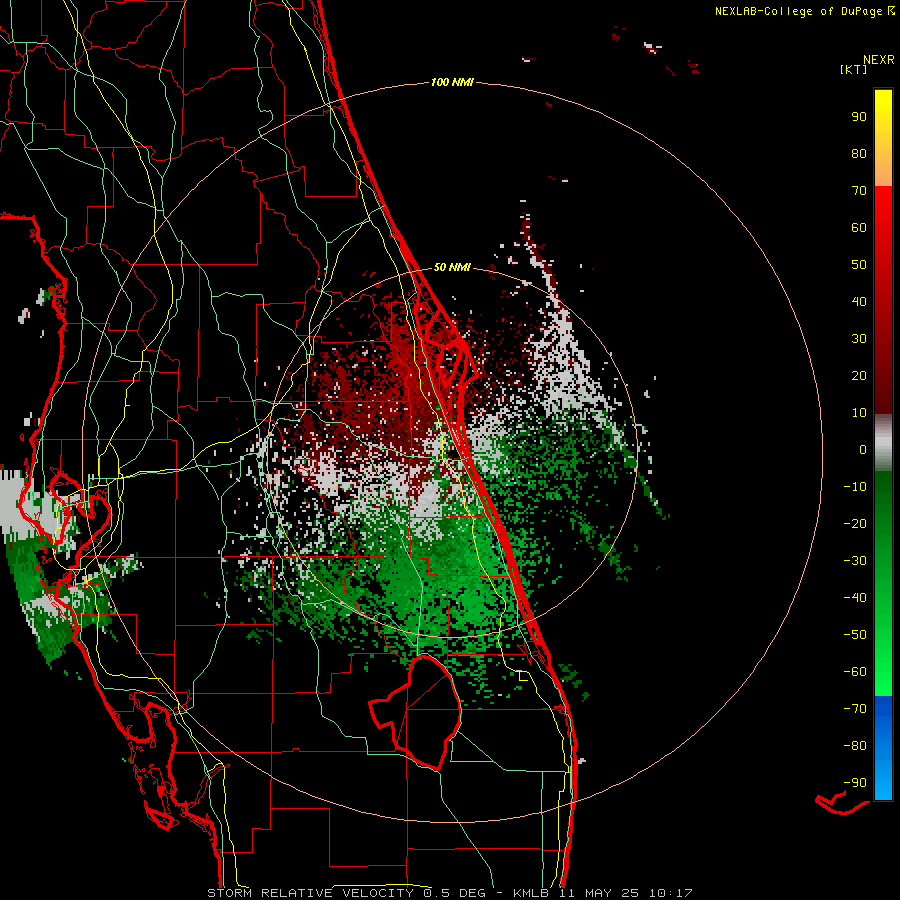
Task: Click the [KT] units label above the color scale
Action: tap(854, 69)
